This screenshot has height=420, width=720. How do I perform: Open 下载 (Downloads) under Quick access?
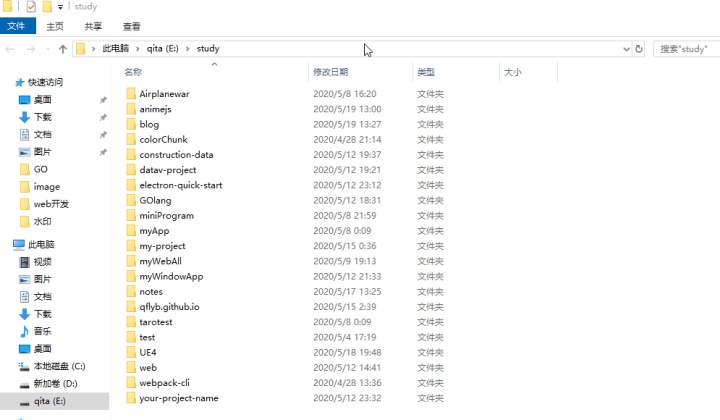click(x=42, y=117)
